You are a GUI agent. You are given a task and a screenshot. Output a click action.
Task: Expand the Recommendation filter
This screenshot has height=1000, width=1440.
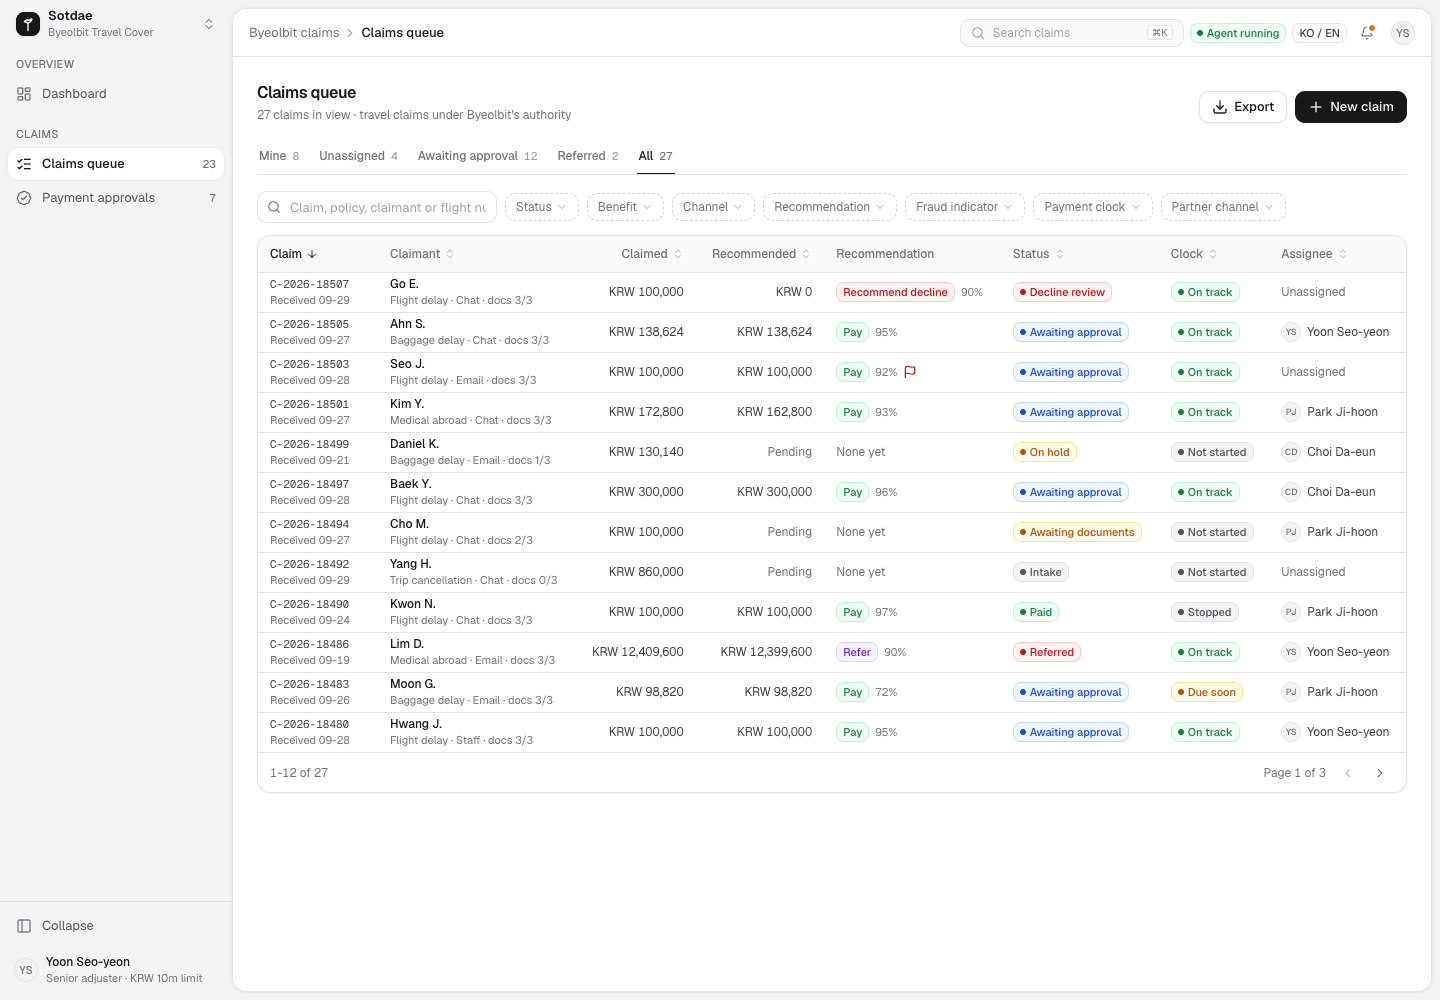830,207
